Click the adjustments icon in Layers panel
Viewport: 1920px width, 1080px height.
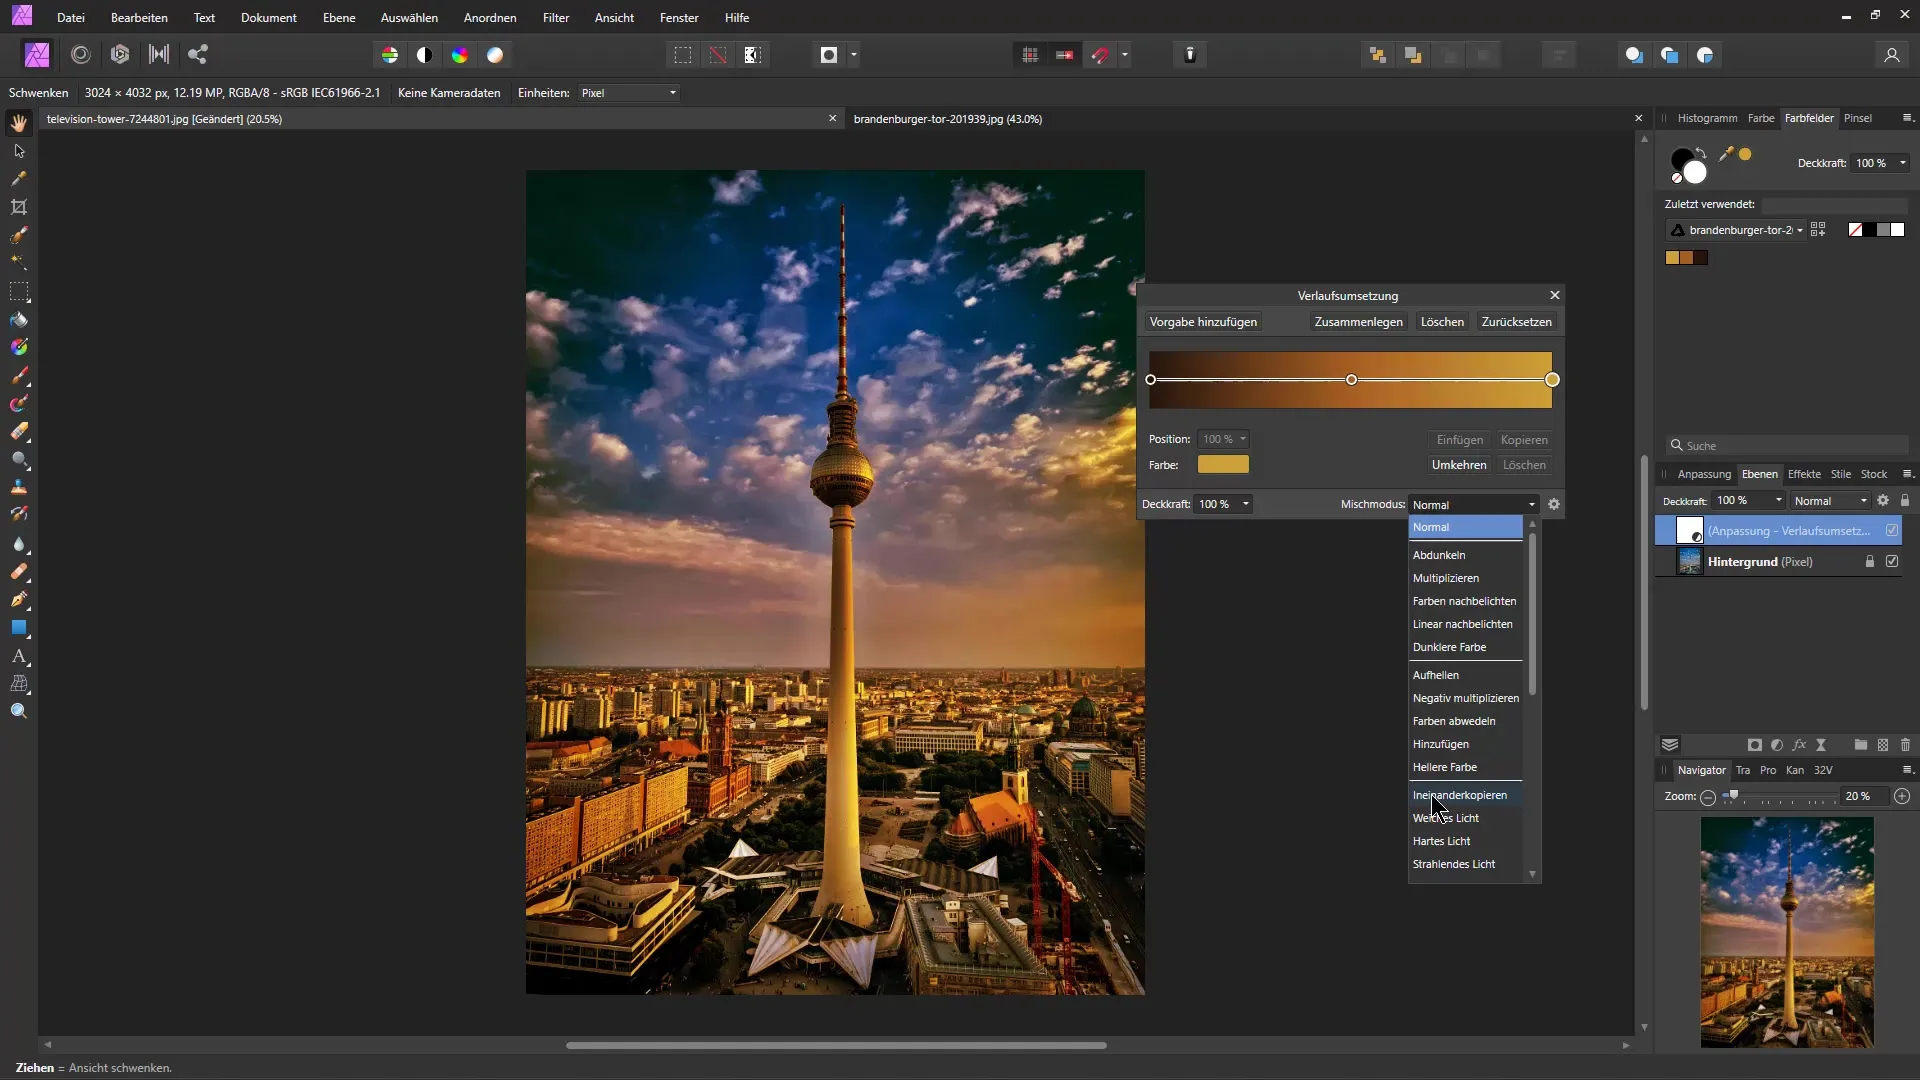1777,745
